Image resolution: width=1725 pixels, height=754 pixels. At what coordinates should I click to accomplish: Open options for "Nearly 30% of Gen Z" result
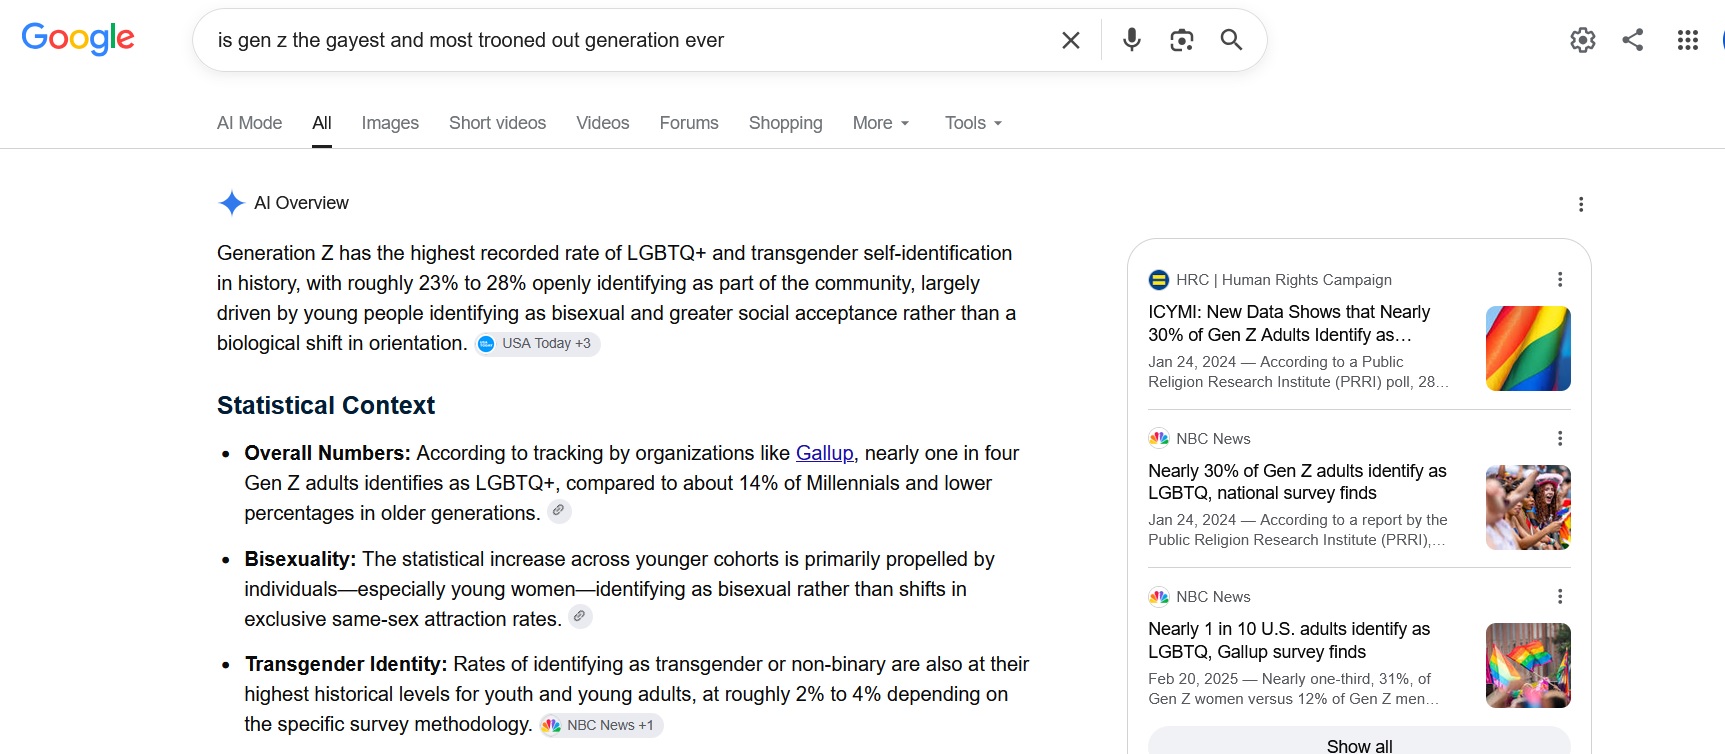click(1559, 438)
